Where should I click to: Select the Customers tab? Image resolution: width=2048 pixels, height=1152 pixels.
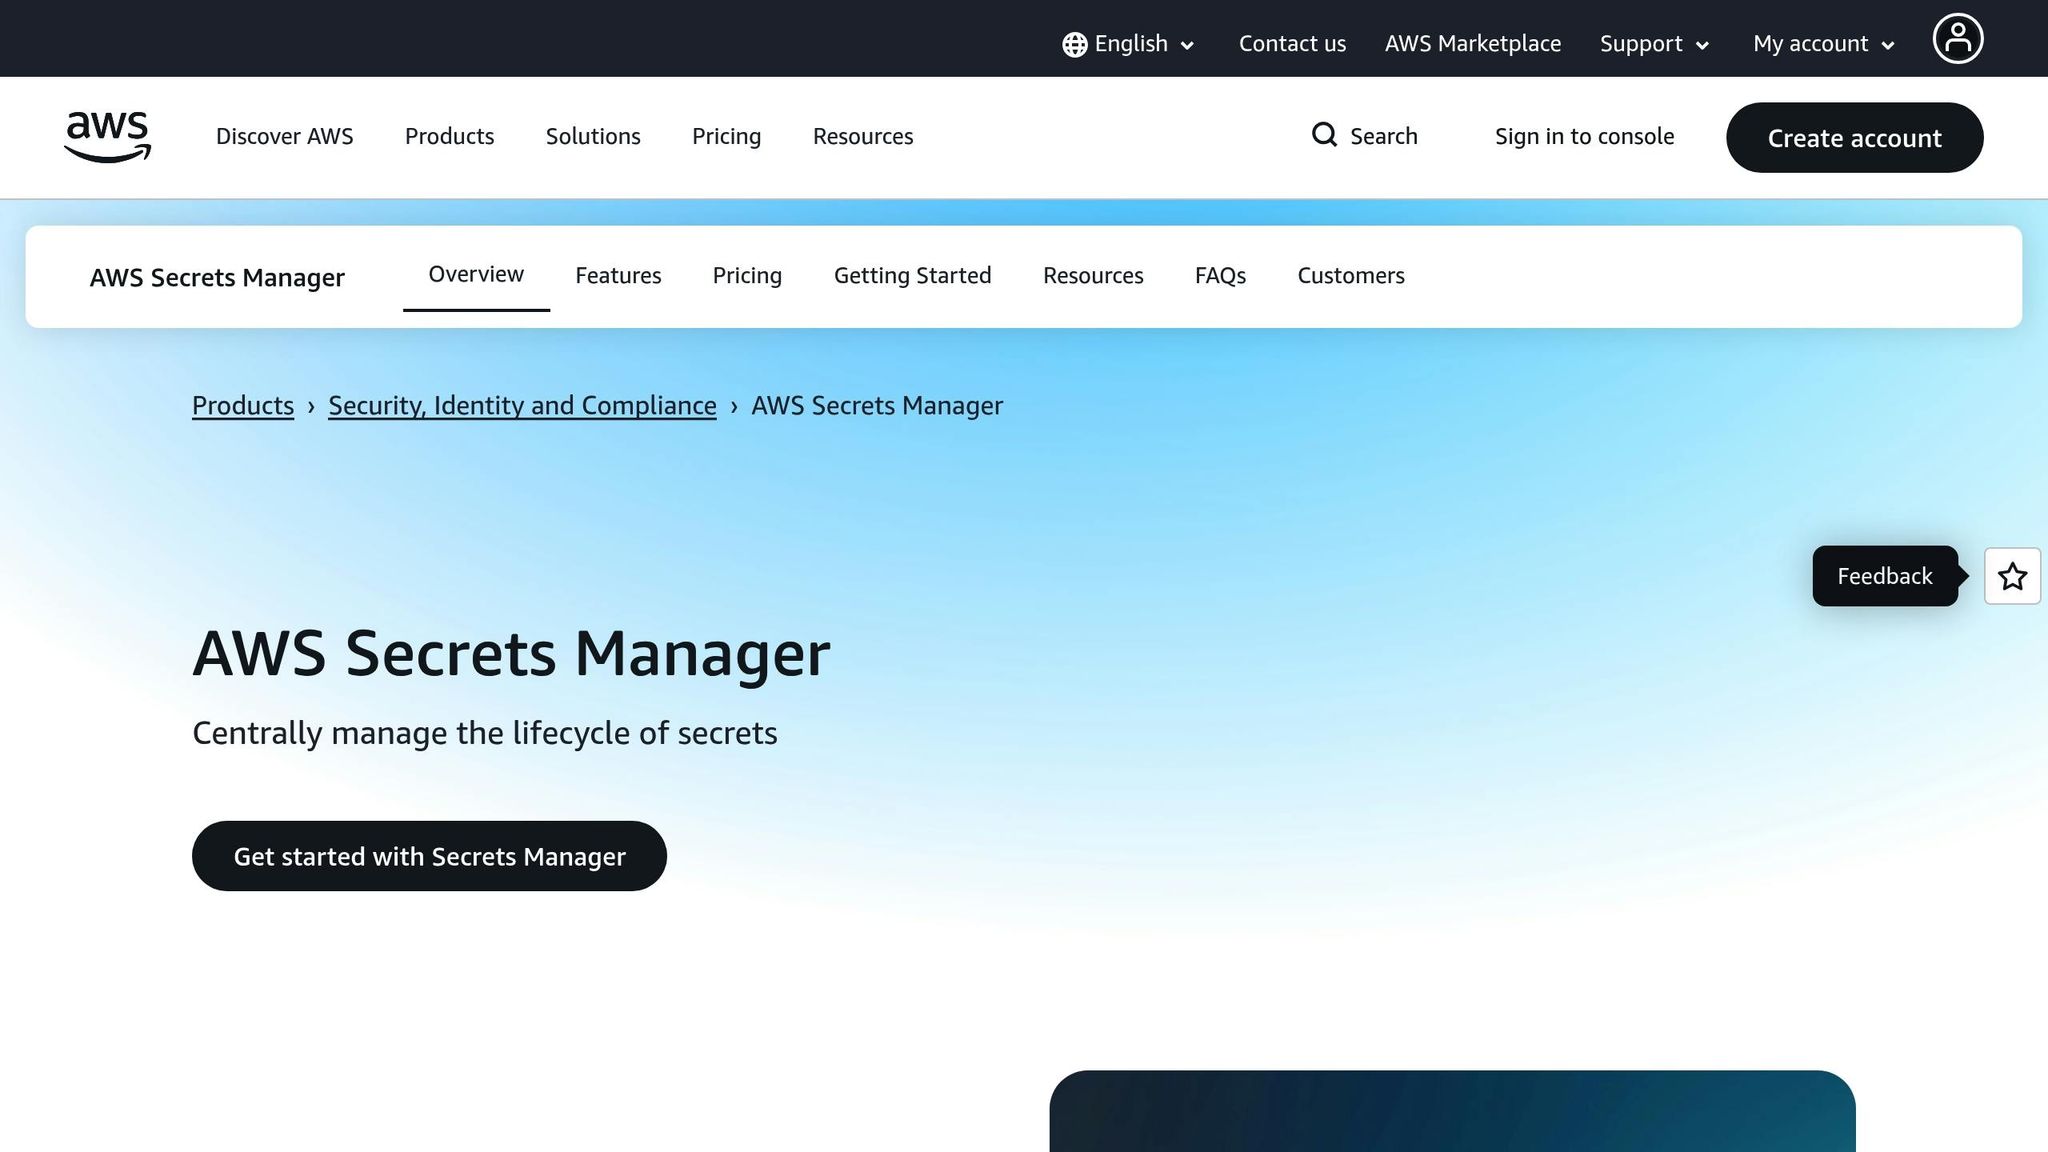[1351, 275]
